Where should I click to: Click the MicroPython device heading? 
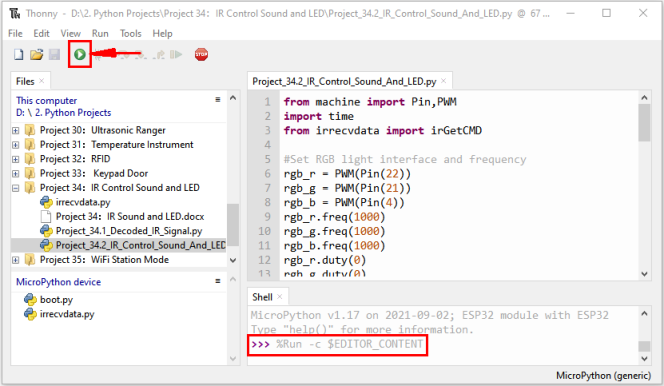coord(58,282)
